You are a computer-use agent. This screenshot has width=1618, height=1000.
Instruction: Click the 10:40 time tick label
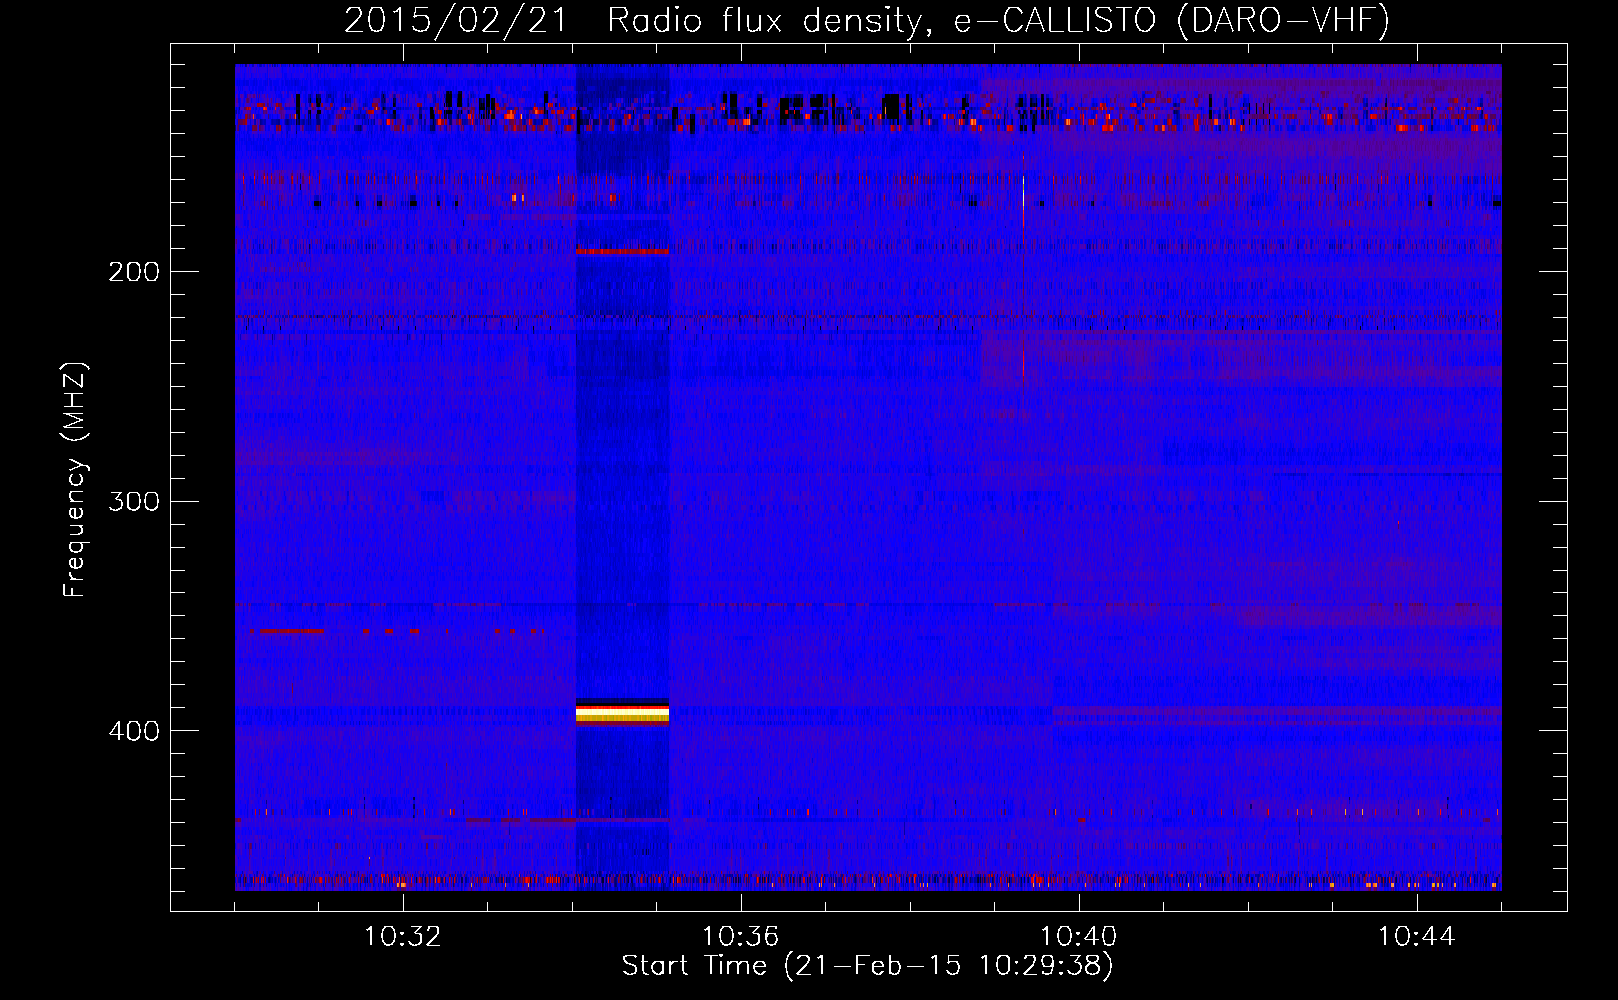[x=1079, y=937]
